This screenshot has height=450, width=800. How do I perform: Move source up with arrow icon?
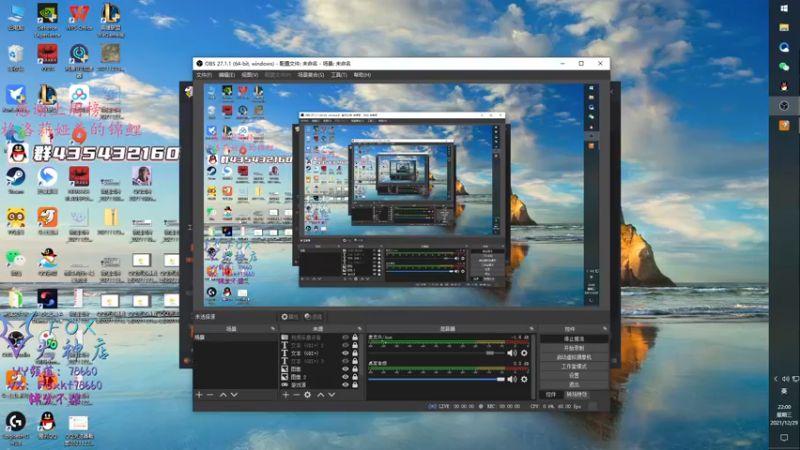[x=320, y=394]
